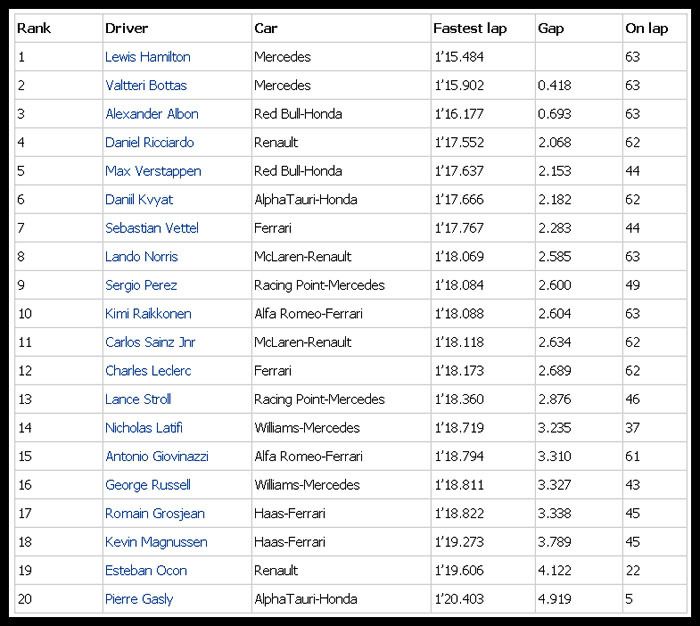700x626 pixels.
Task: Open Valtteri Bottas driver link
Action: [146, 85]
